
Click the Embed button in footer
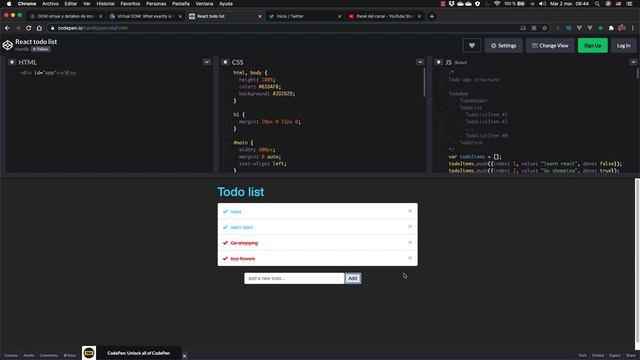pos(598,356)
